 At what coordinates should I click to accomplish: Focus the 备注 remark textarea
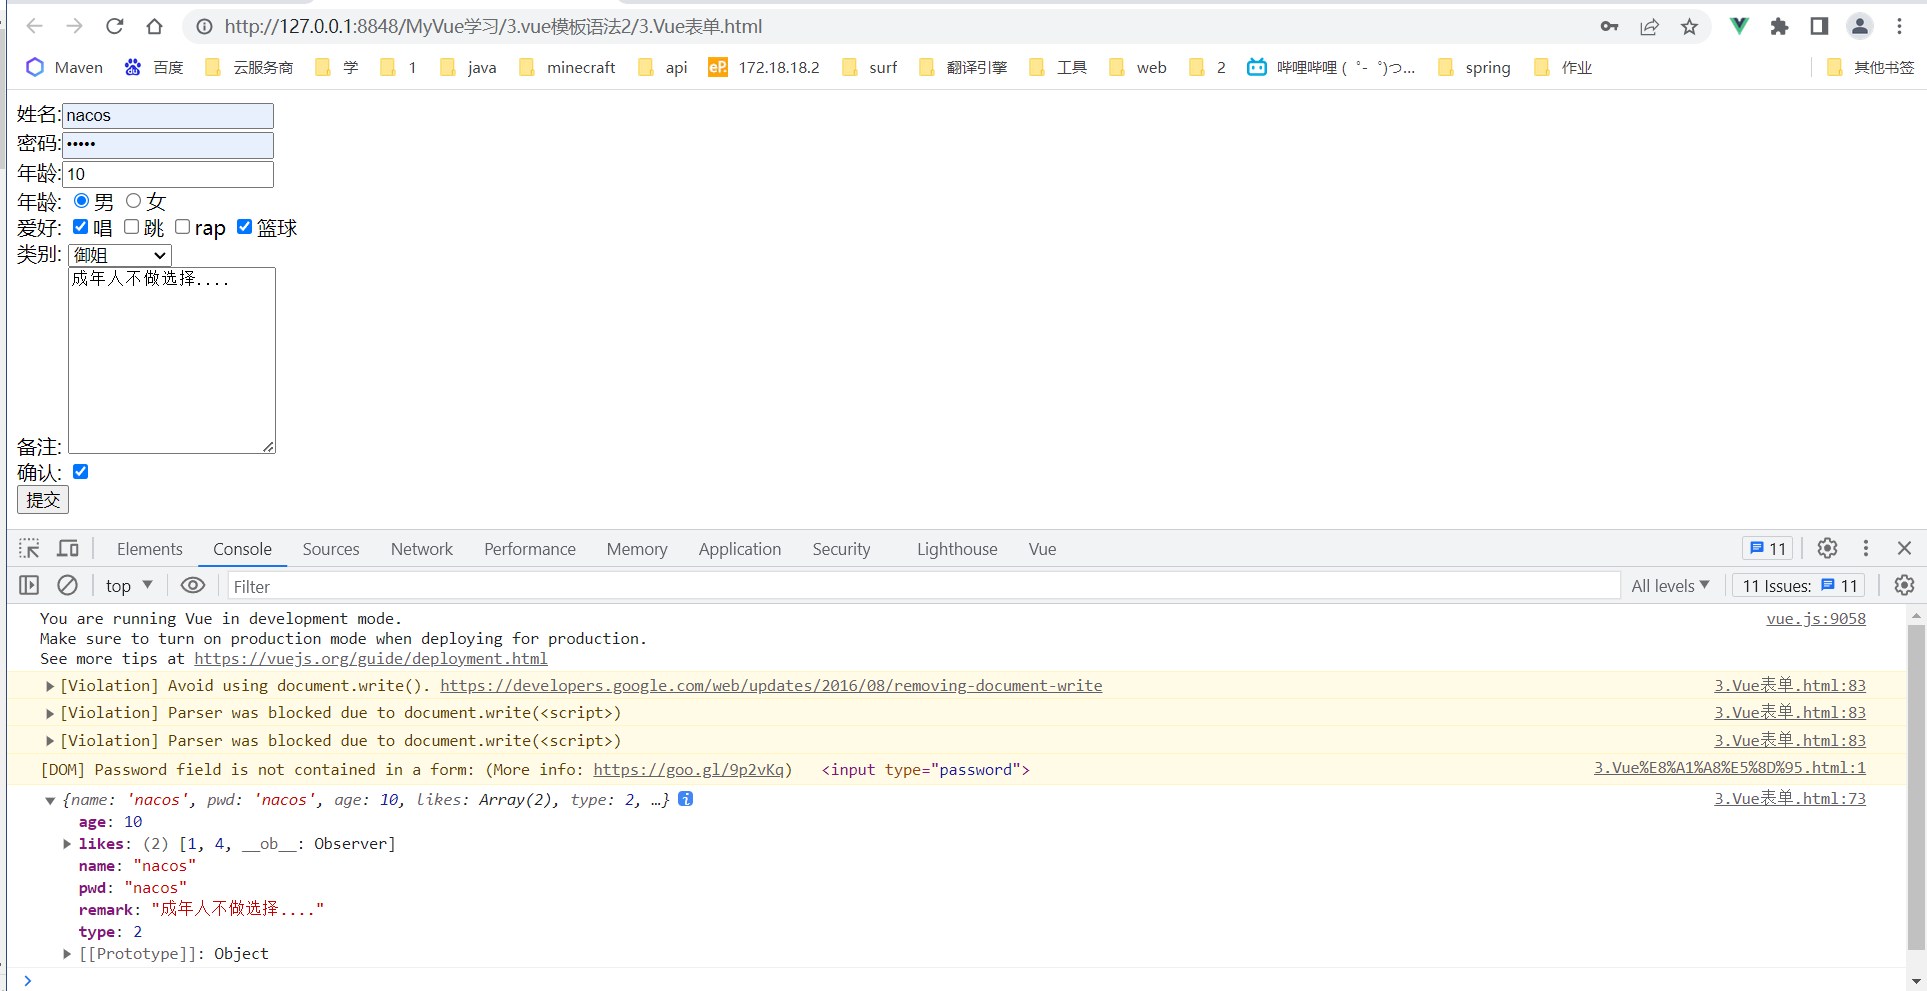click(172, 360)
